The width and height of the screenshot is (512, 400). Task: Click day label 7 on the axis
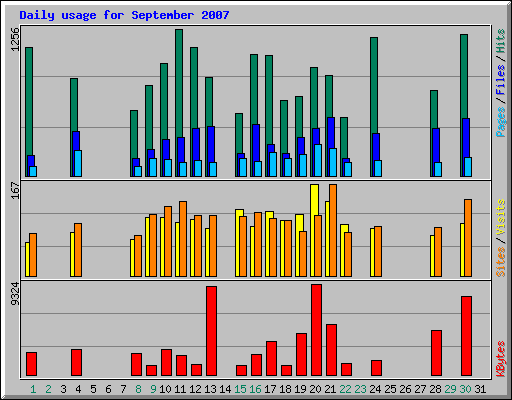click(123, 389)
